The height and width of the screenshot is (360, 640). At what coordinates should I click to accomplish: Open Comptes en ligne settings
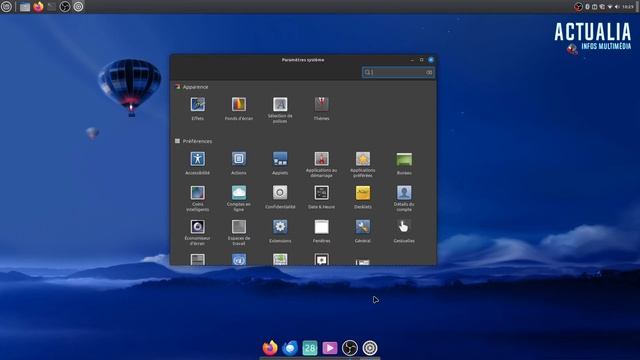point(239,198)
